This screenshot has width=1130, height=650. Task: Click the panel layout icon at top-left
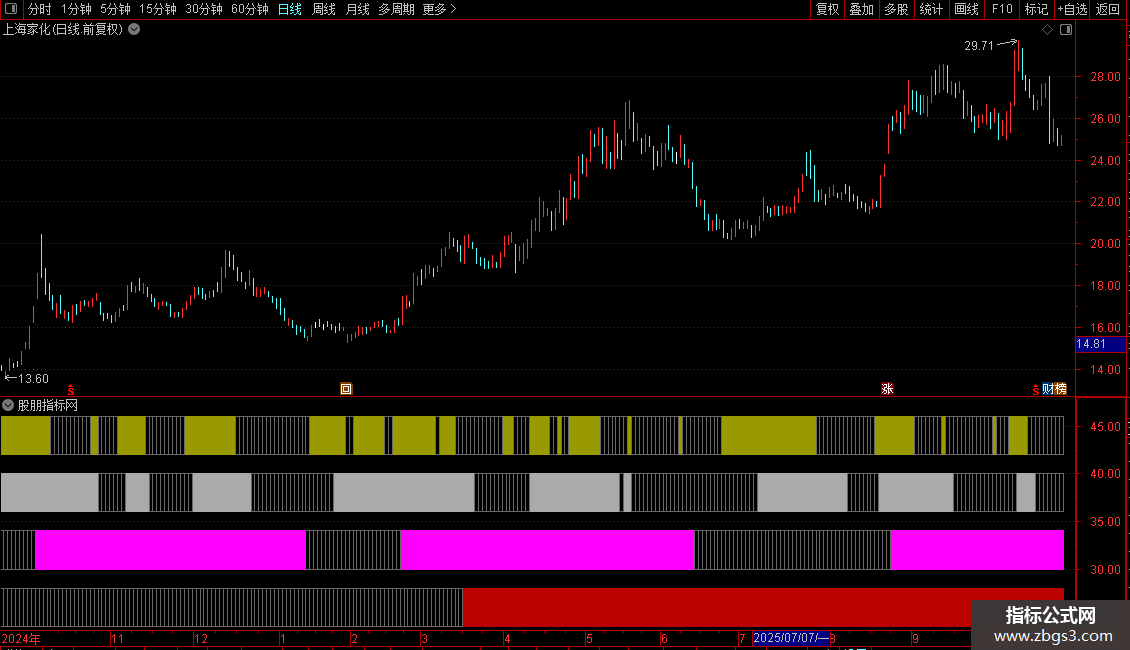(11, 9)
